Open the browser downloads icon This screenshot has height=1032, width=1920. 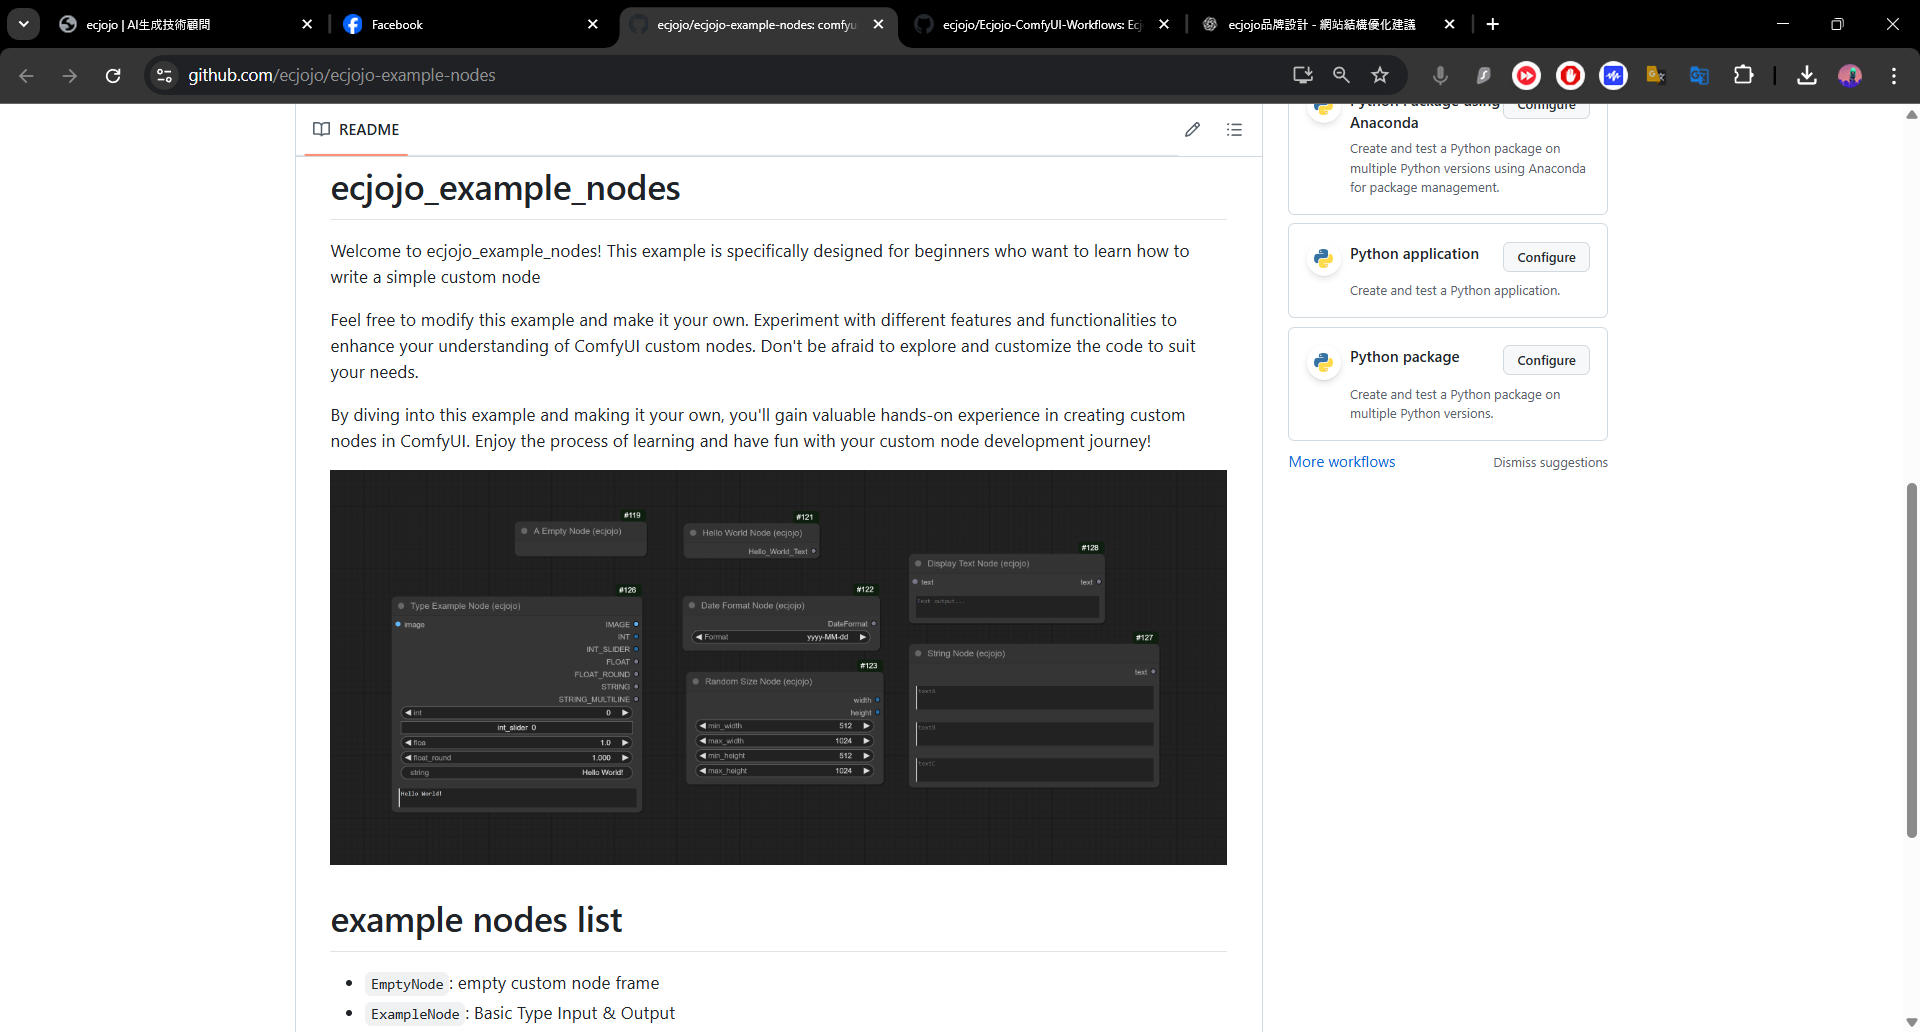coord(1806,75)
